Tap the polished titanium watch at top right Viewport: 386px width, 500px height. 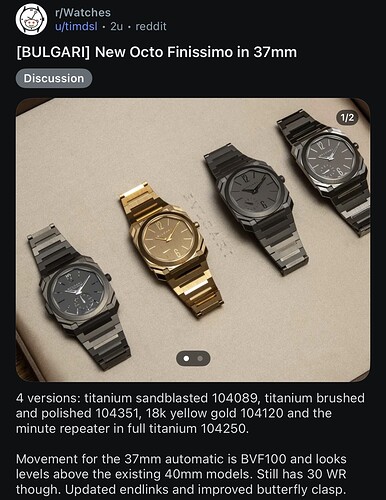coord(325,170)
